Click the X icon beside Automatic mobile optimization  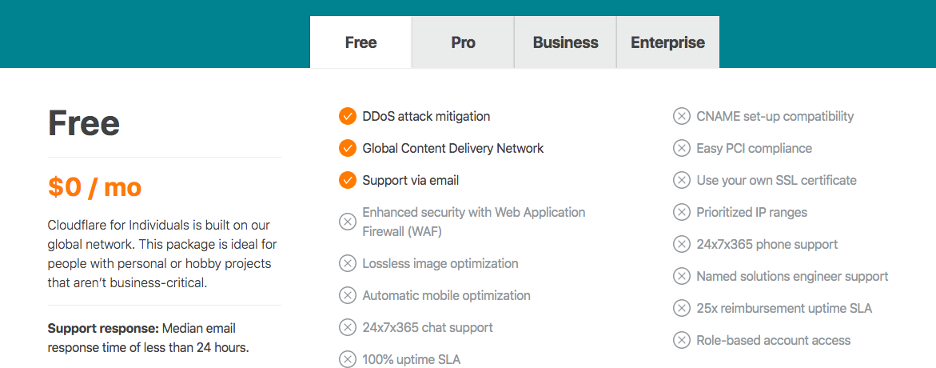(347, 296)
